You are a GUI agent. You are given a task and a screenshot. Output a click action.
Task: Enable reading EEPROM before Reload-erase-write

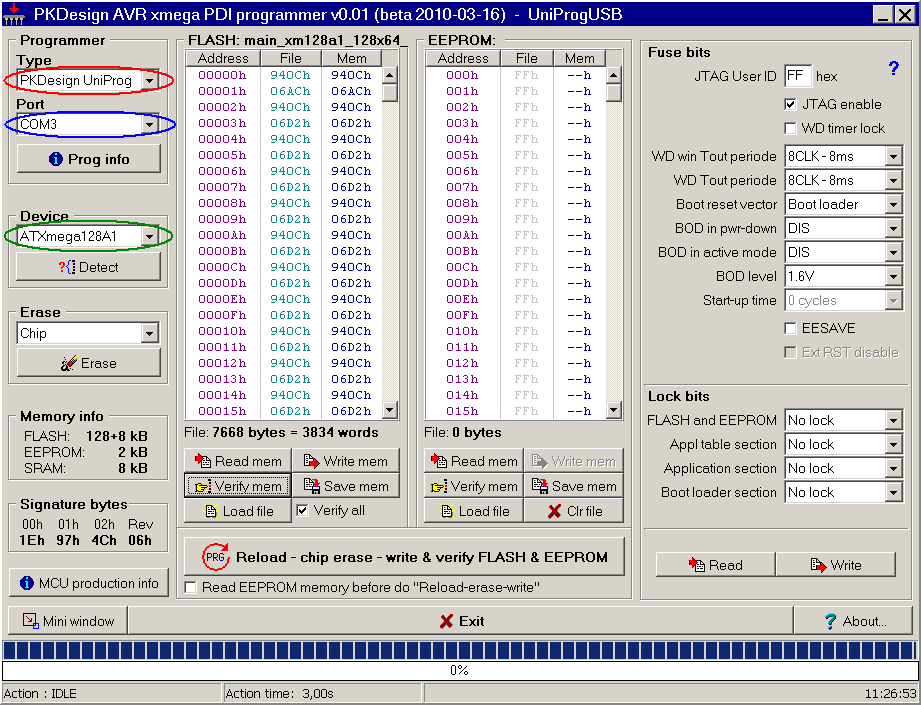(190, 587)
